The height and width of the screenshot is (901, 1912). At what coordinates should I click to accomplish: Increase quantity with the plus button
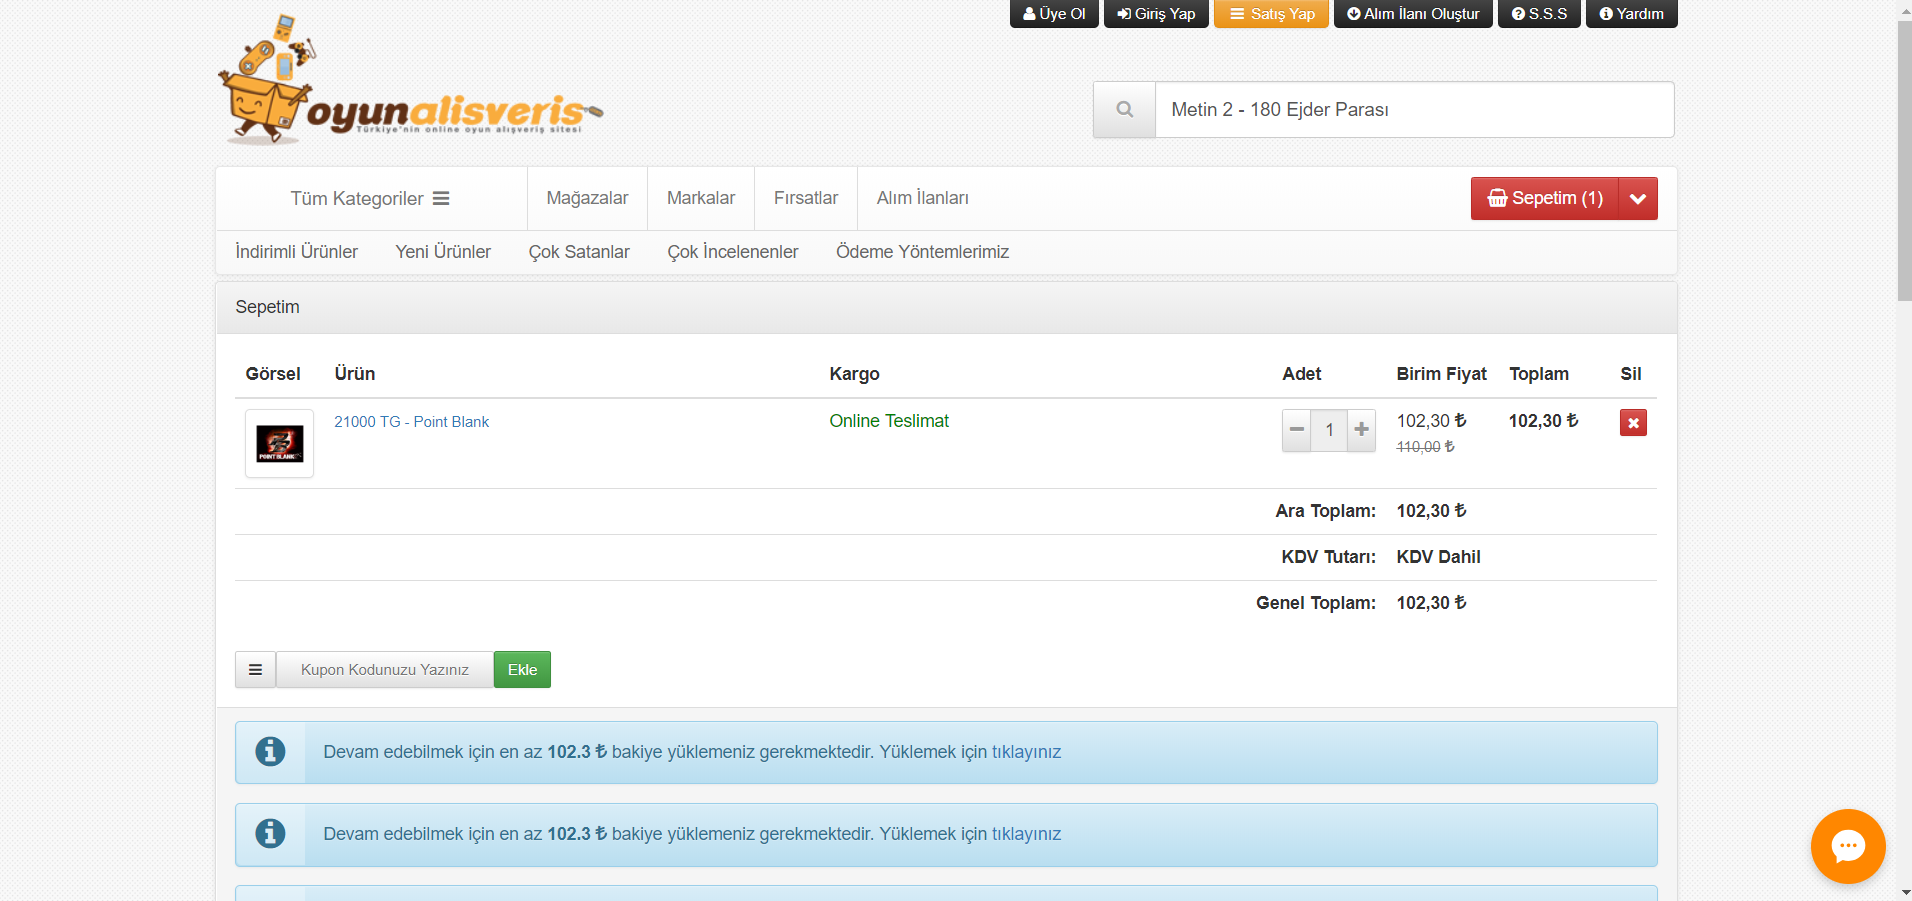[x=1361, y=430]
